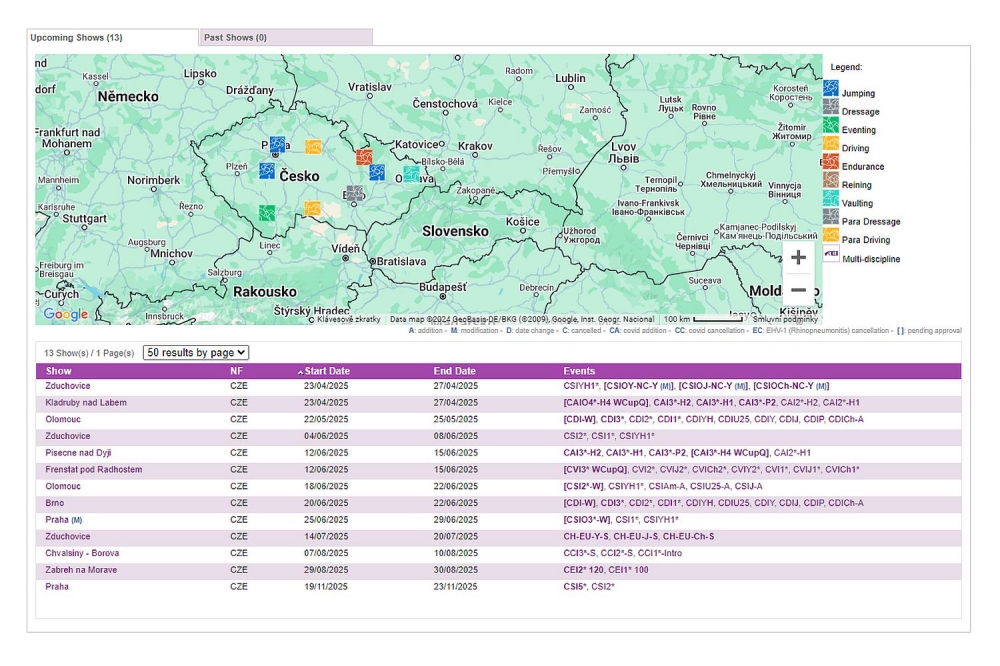Click the yellow Driving marker east of Praha
Screen dimensions: 1000x666
pyautogui.click(x=313, y=147)
